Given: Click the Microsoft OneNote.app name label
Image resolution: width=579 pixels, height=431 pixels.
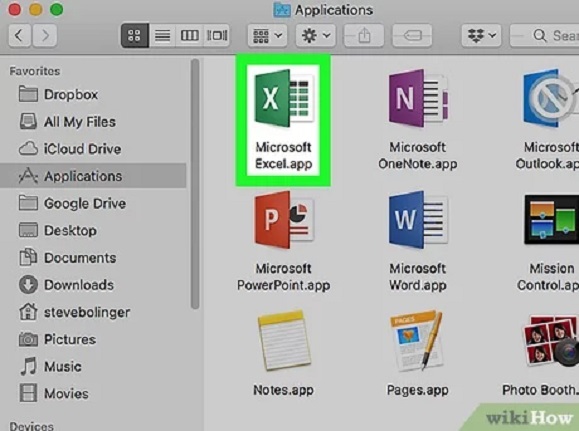Looking at the screenshot, I should [418, 155].
